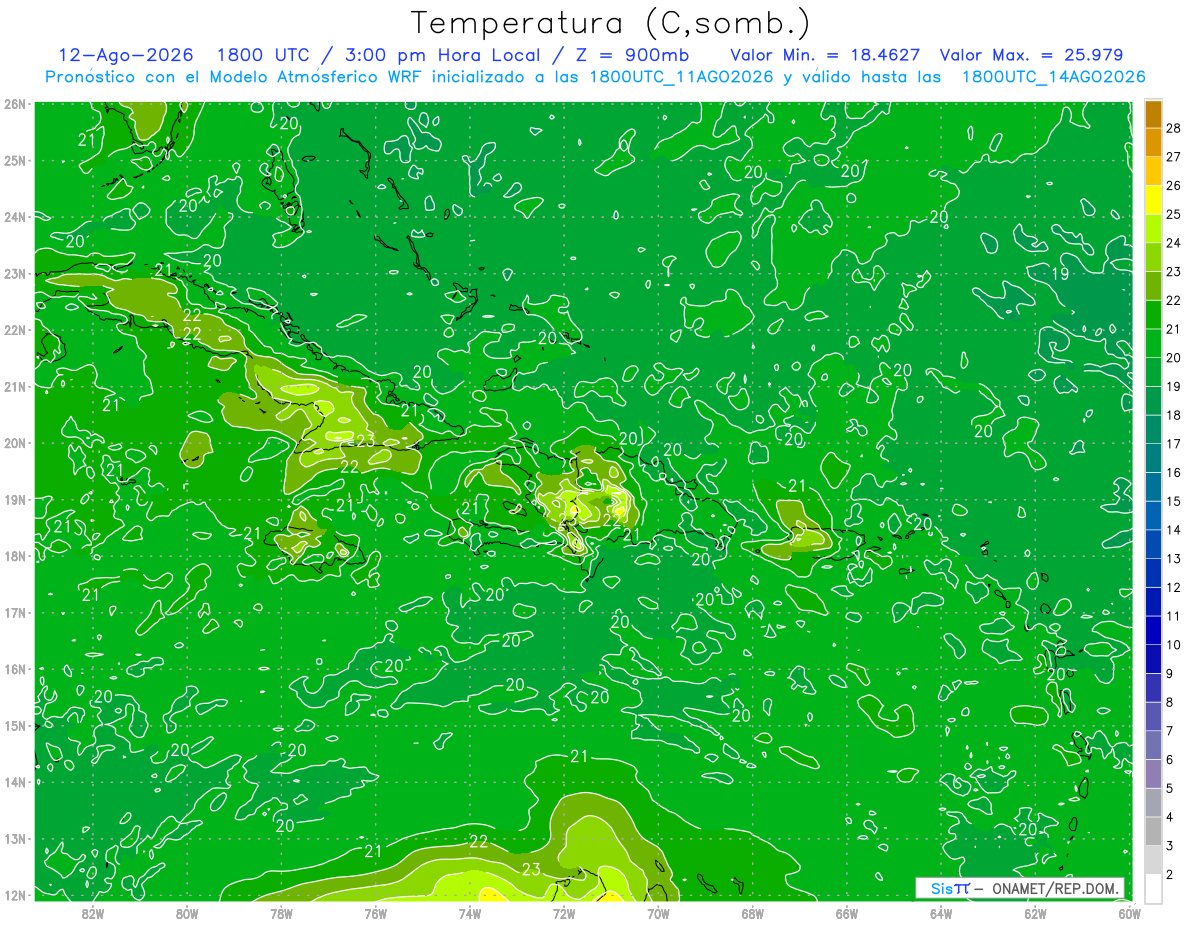Click the 21N latitude axis label
Screen dimensions: 1200x927
tap(15, 386)
